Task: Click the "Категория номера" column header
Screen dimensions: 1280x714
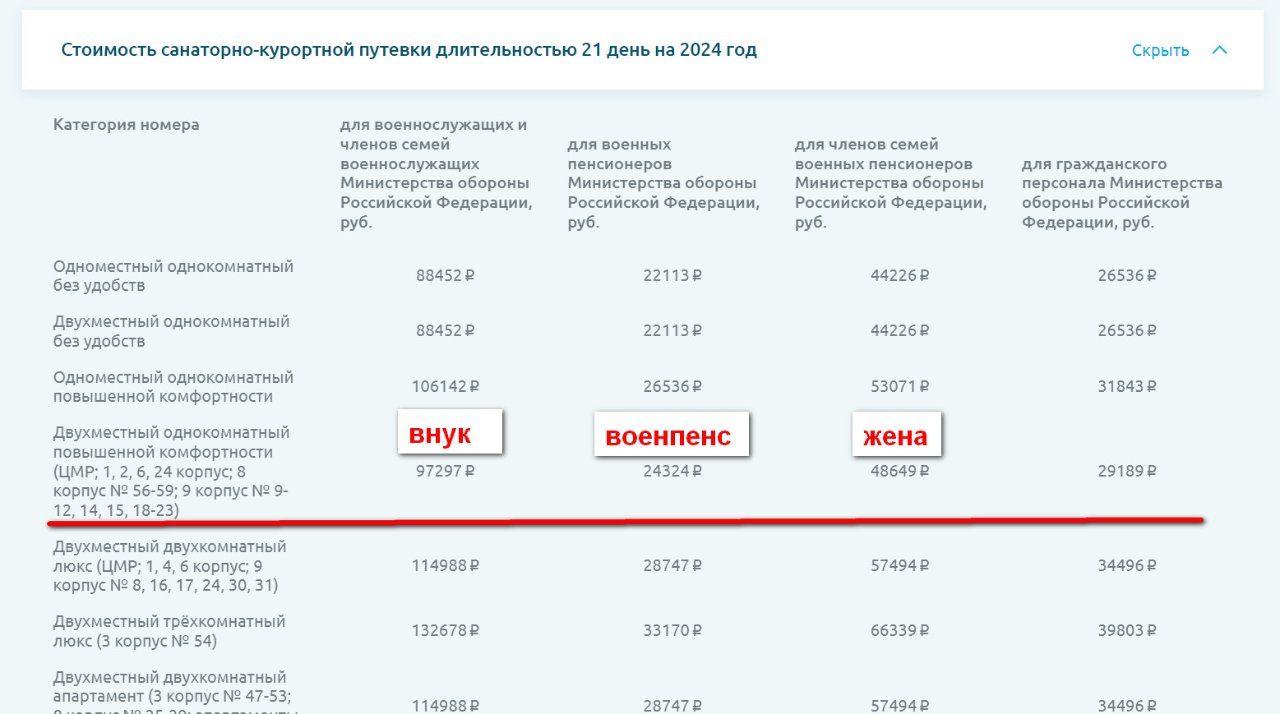Action: [126, 125]
